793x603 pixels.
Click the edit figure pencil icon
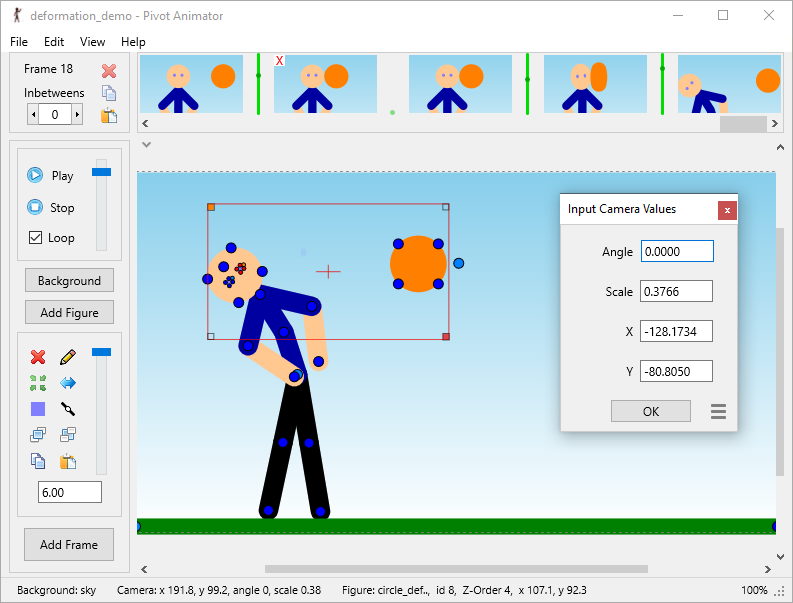pos(68,357)
